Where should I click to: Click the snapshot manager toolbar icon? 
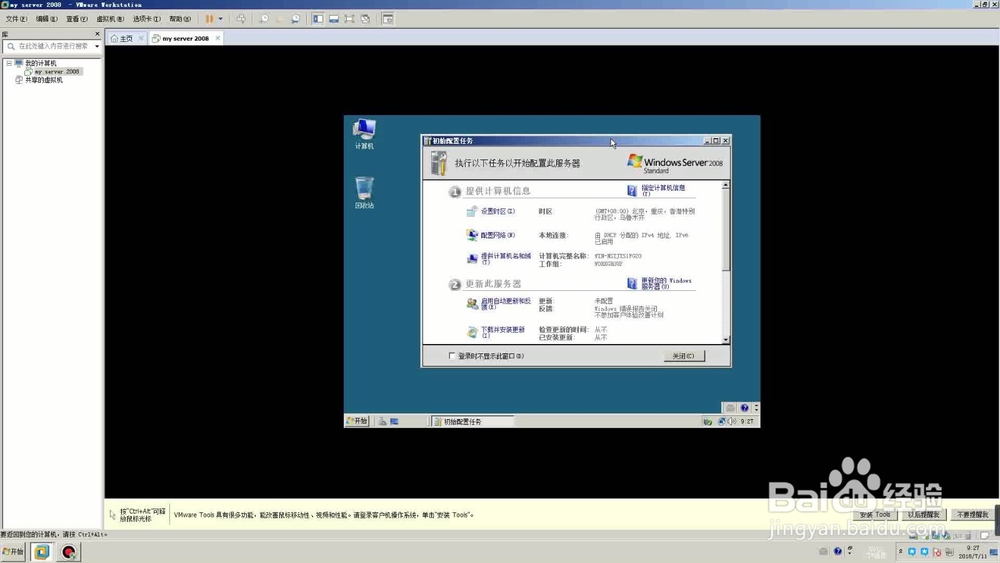point(295,19)
